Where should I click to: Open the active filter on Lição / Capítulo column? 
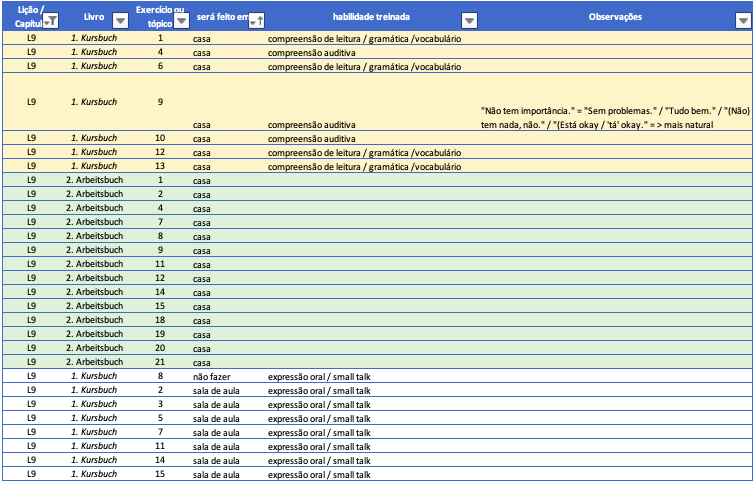pos(51,20)
